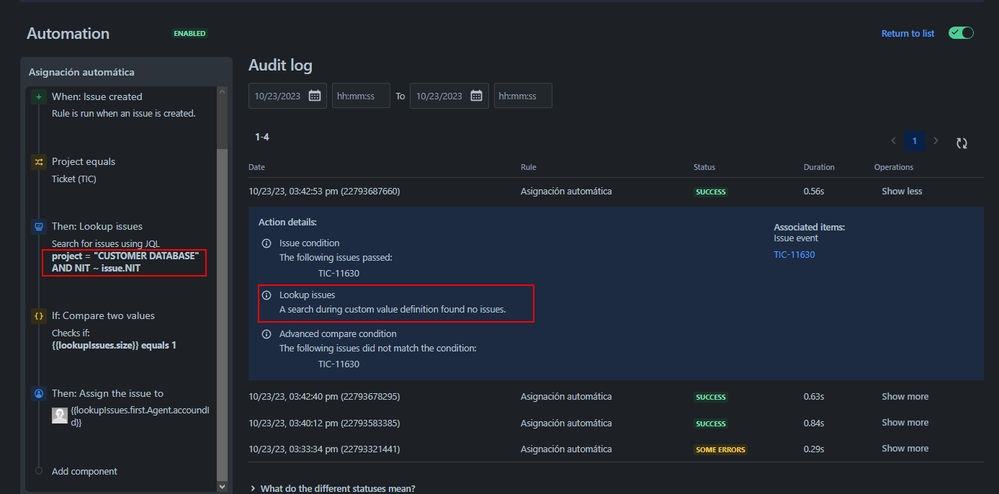Collapse entry with Show less
This screenshot has width=999, height=494.
click(x=901, y=191)
